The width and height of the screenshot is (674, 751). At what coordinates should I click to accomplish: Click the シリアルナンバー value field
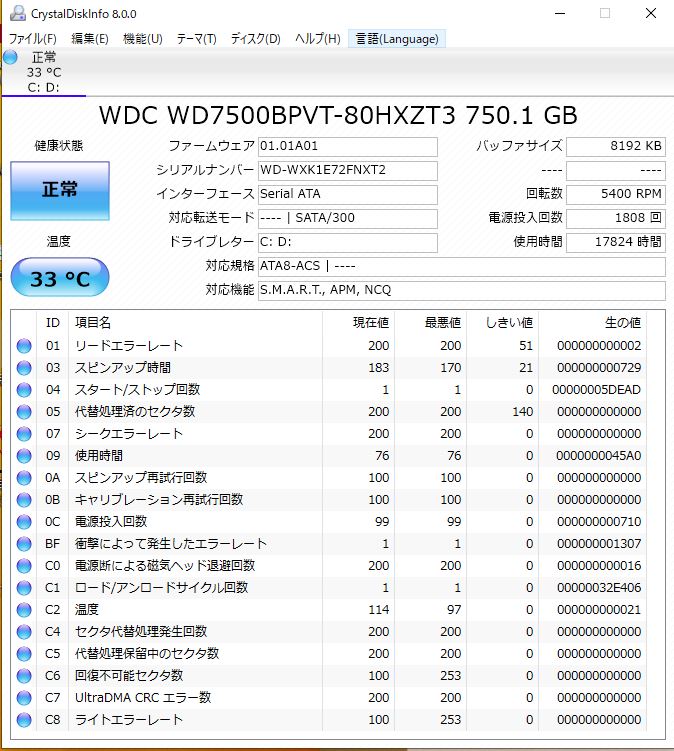pyautogui.click(x=347, y=170)
